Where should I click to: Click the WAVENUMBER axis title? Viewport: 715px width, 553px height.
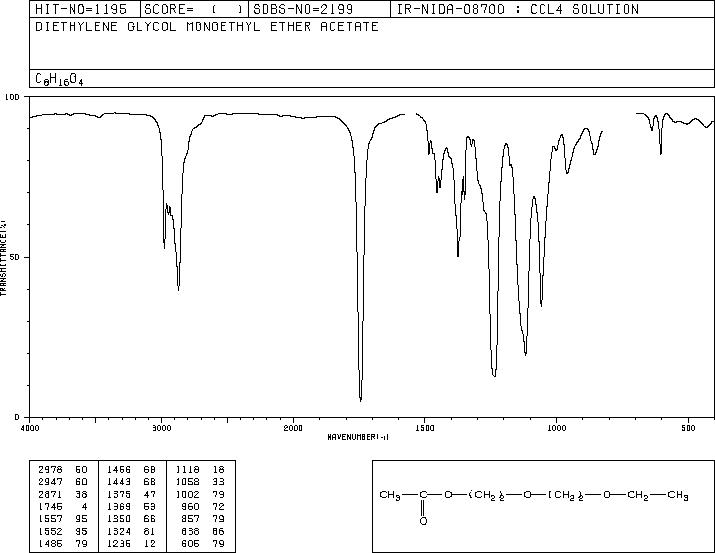pos(358,437)
